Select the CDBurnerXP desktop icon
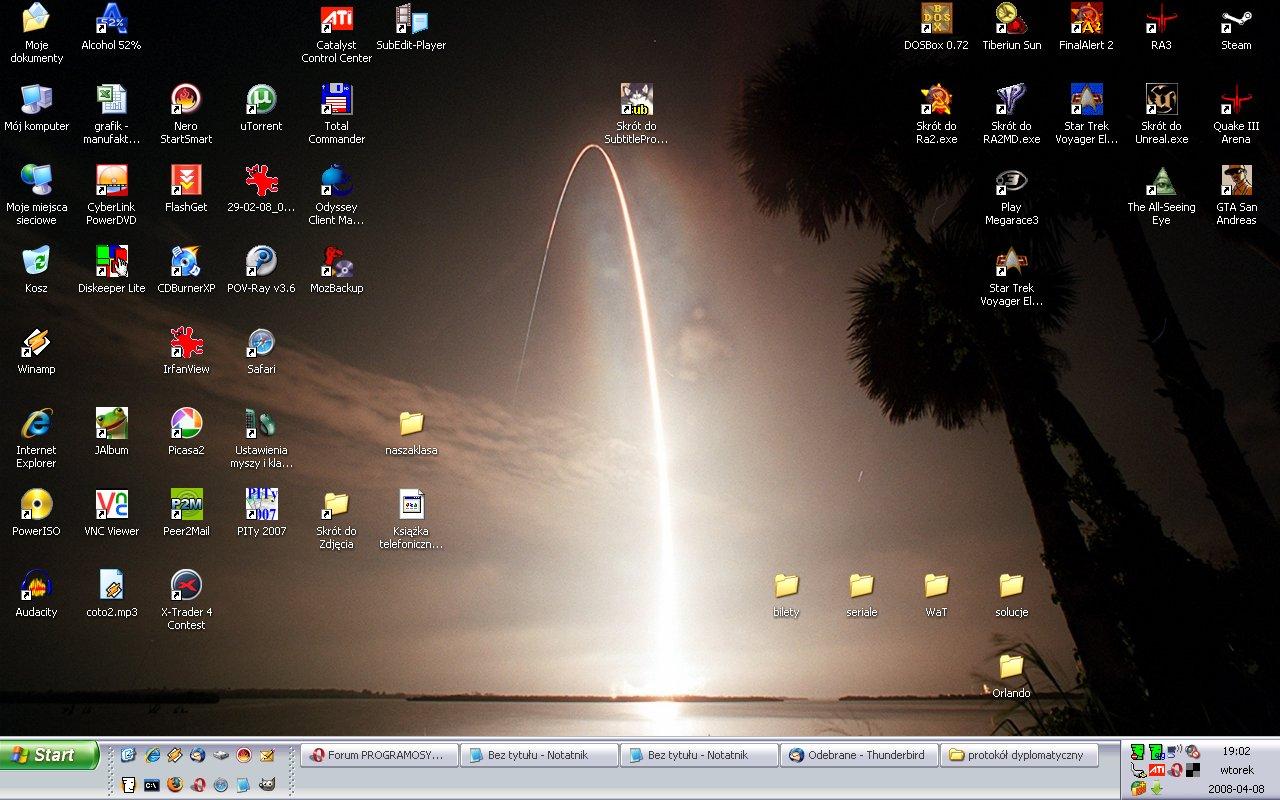Viewport: 1280px width, 800px height. click(186, 270)
